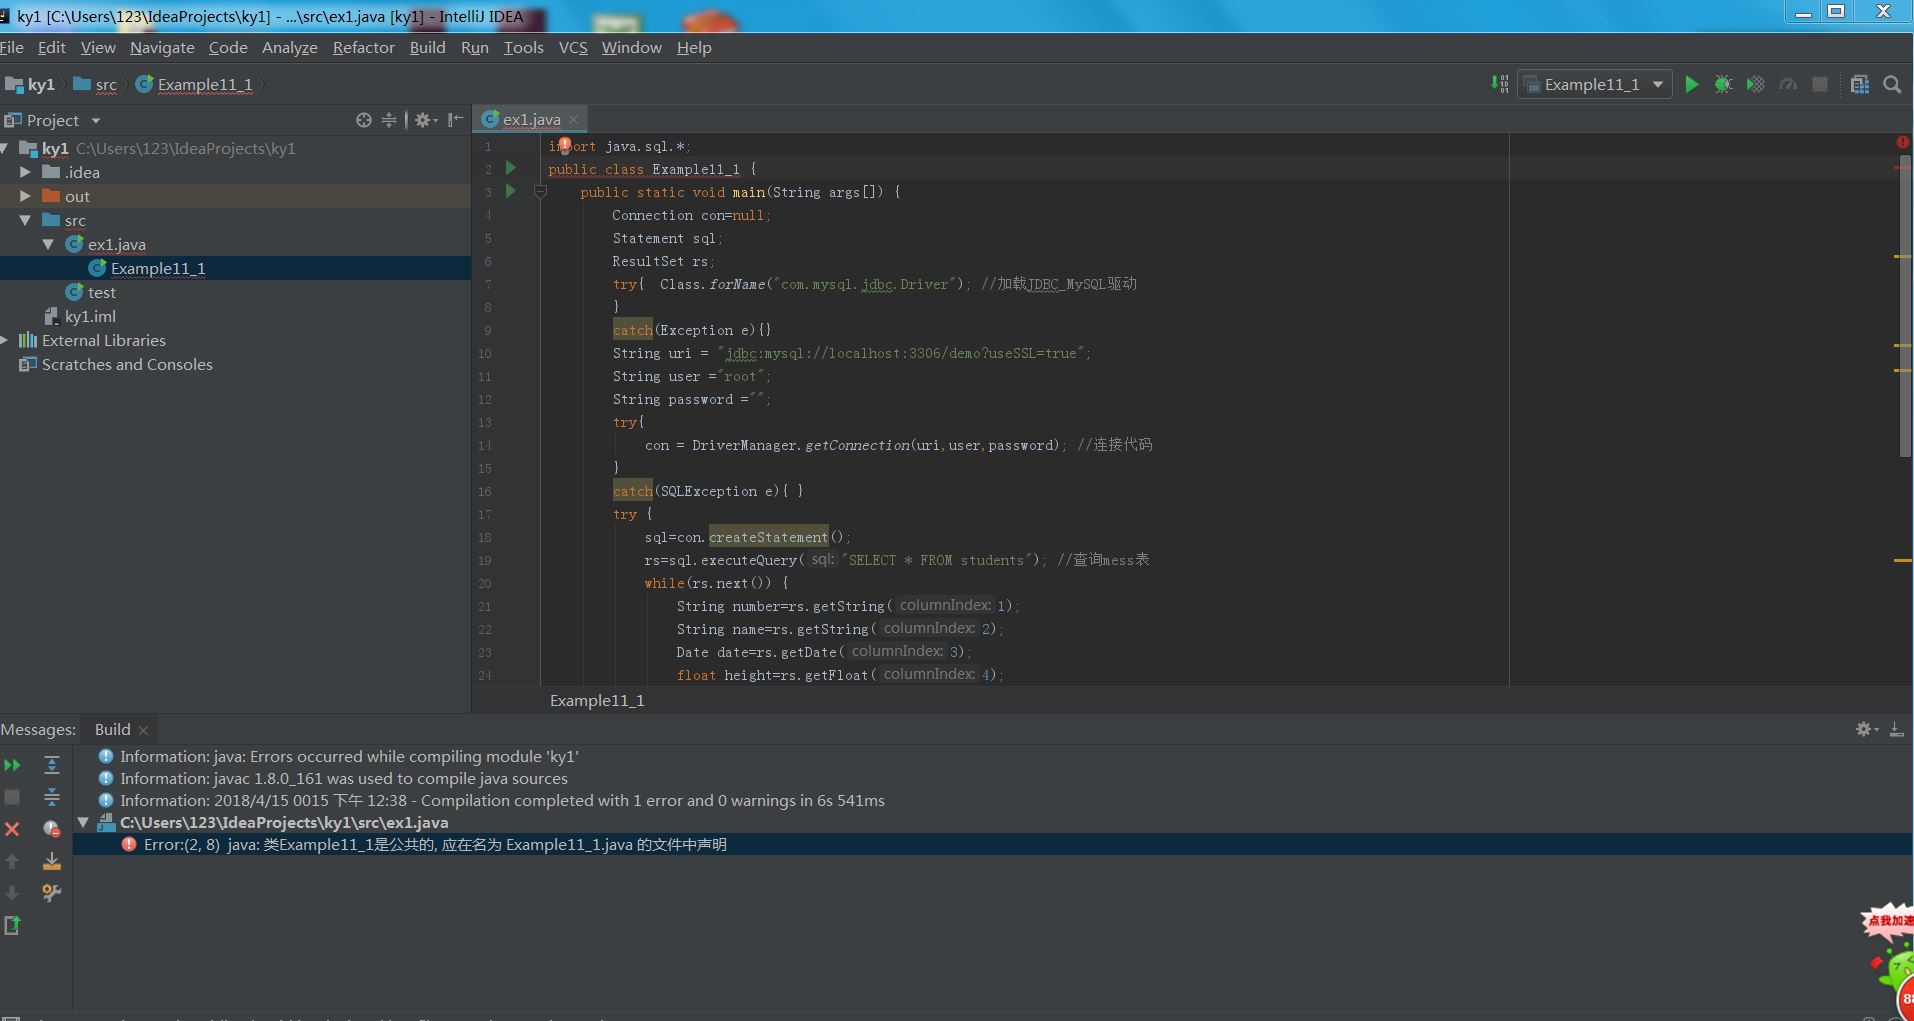The image size is (1914, 1021).
Task: Click the pin/hide icon of Messages panel
Action: [1896, 730]
